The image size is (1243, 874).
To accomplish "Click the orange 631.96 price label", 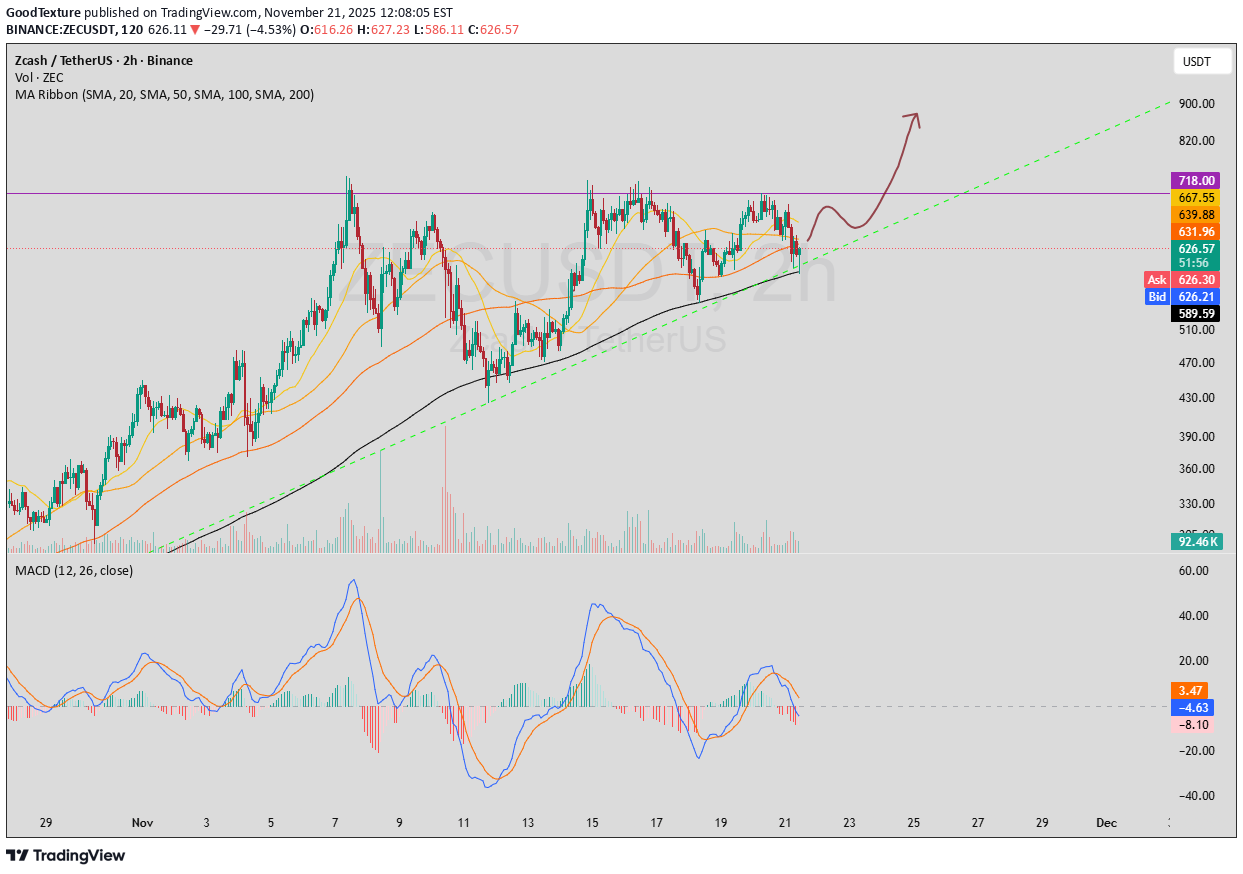I will point(1196,232).
